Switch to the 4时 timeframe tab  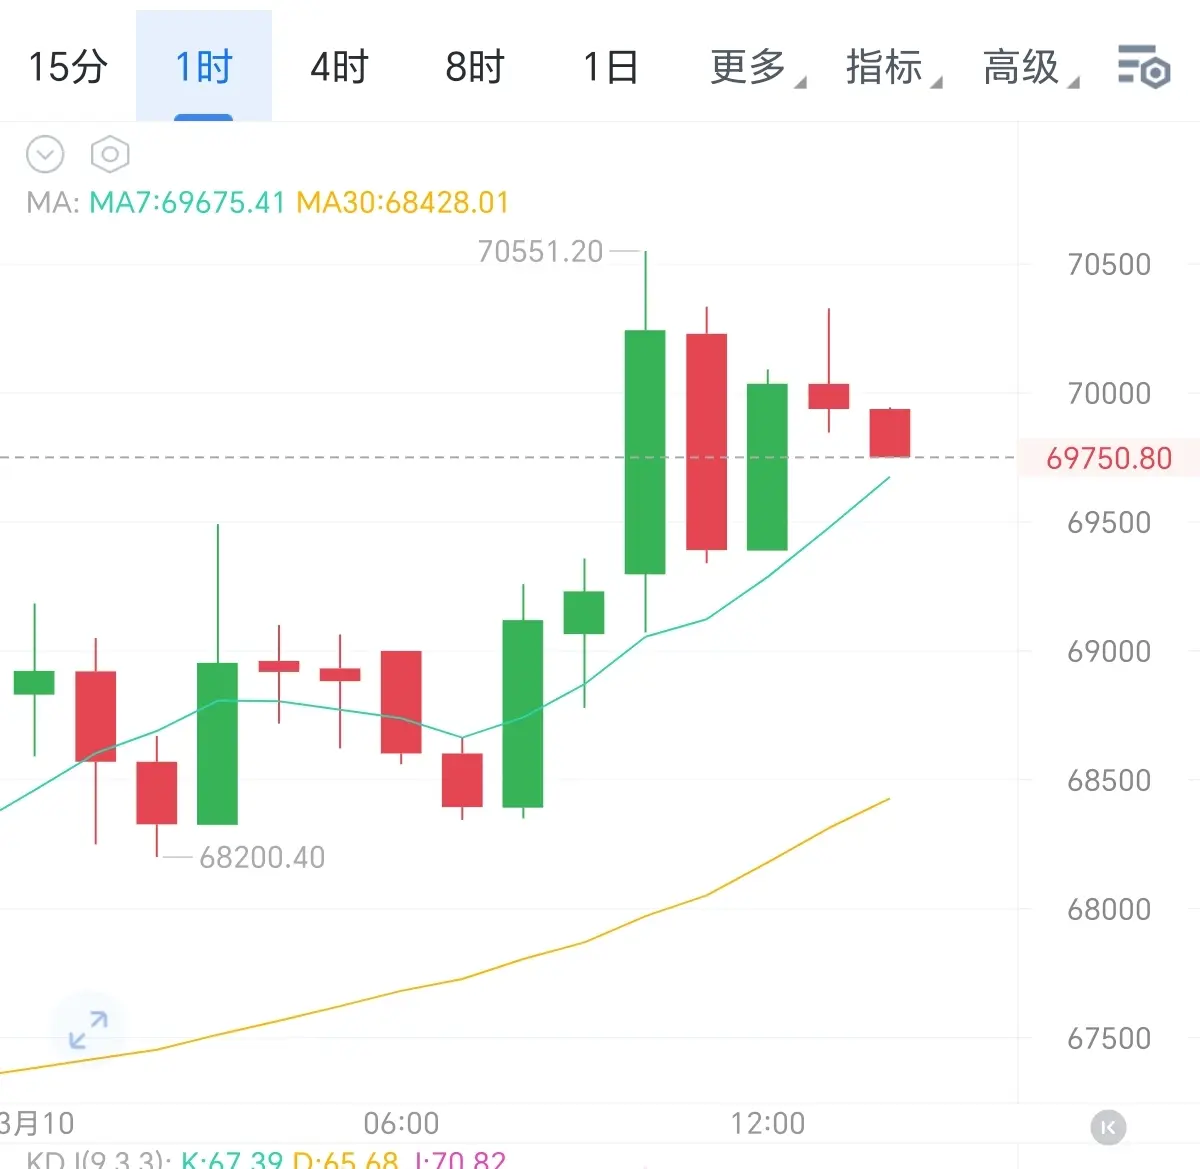(339, 67)
